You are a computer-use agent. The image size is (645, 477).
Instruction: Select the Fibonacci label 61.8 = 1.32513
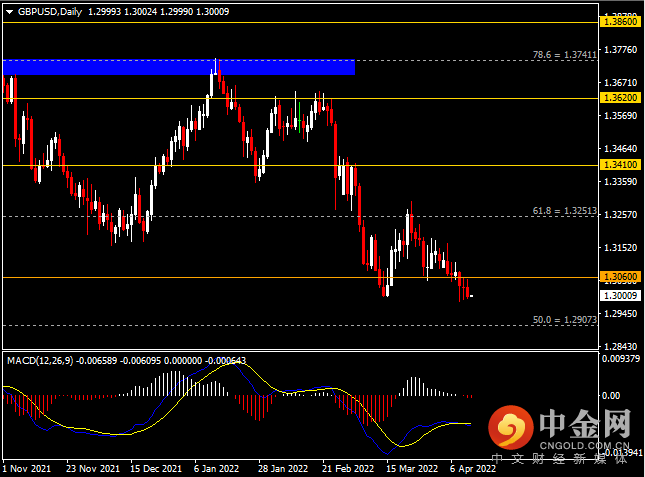564,211
